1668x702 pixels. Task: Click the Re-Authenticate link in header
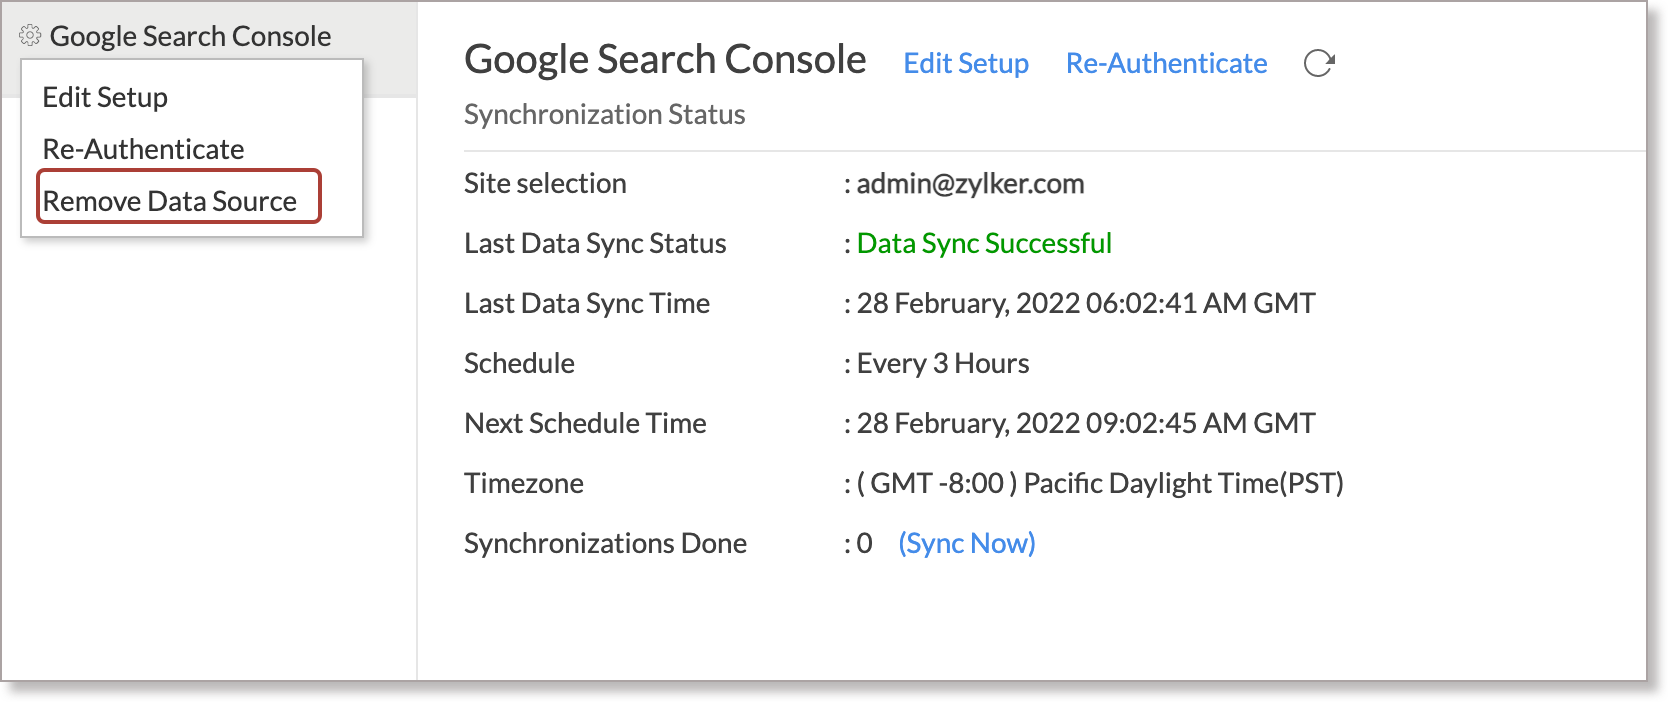(1166, 64)
